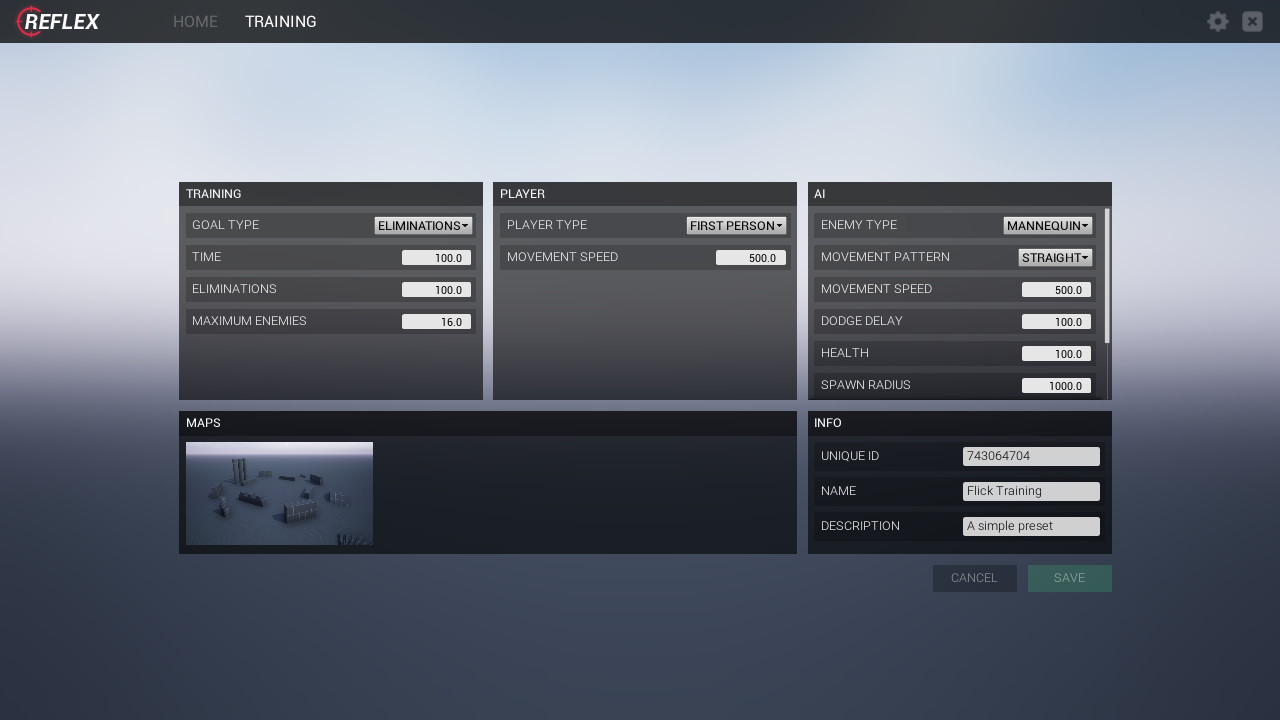
Task: Select the TRAINING tab
Action: pos(280,21)
